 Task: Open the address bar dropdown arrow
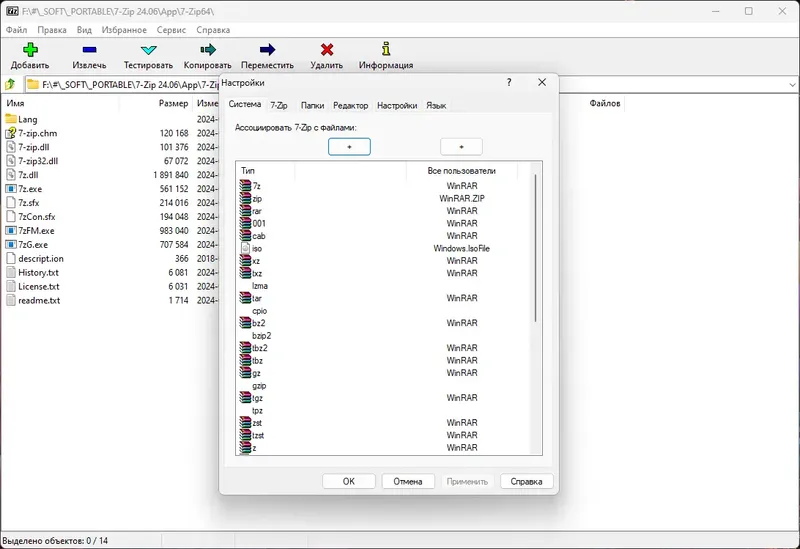(792, 85)
